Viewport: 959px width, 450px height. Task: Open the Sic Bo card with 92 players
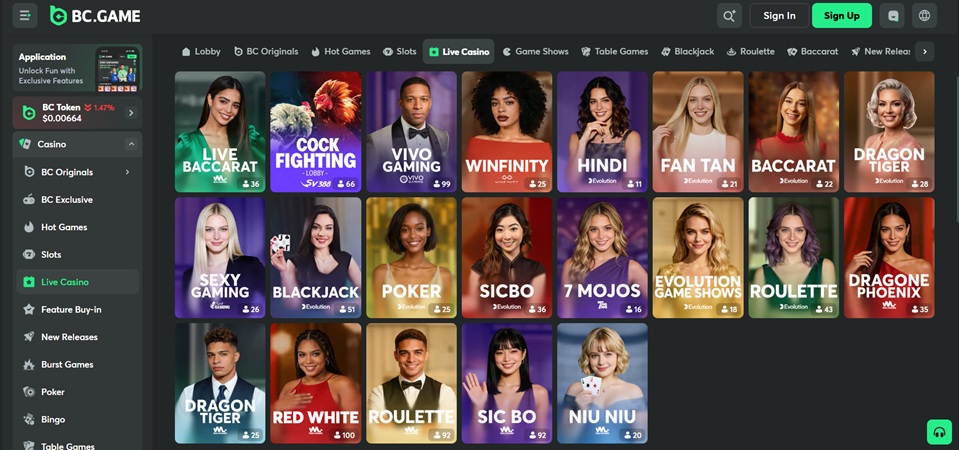pyautogui.click(x=507, y=383)
